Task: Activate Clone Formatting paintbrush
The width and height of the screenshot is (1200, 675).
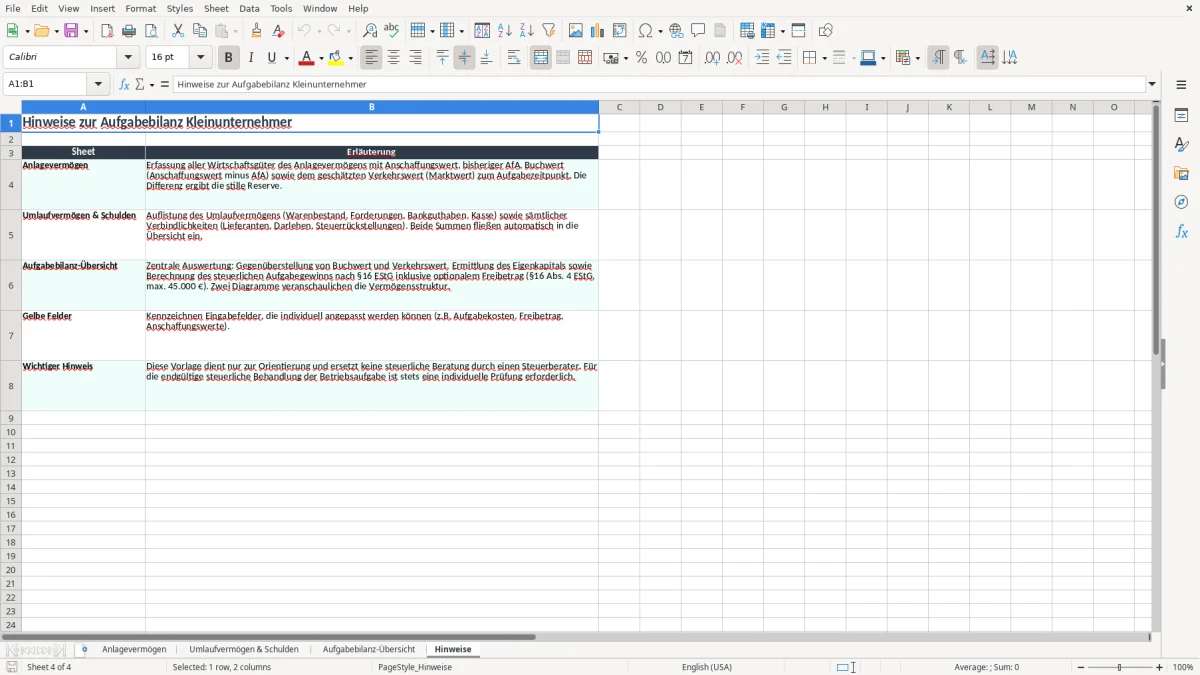Action: click(x=256, y=31)
